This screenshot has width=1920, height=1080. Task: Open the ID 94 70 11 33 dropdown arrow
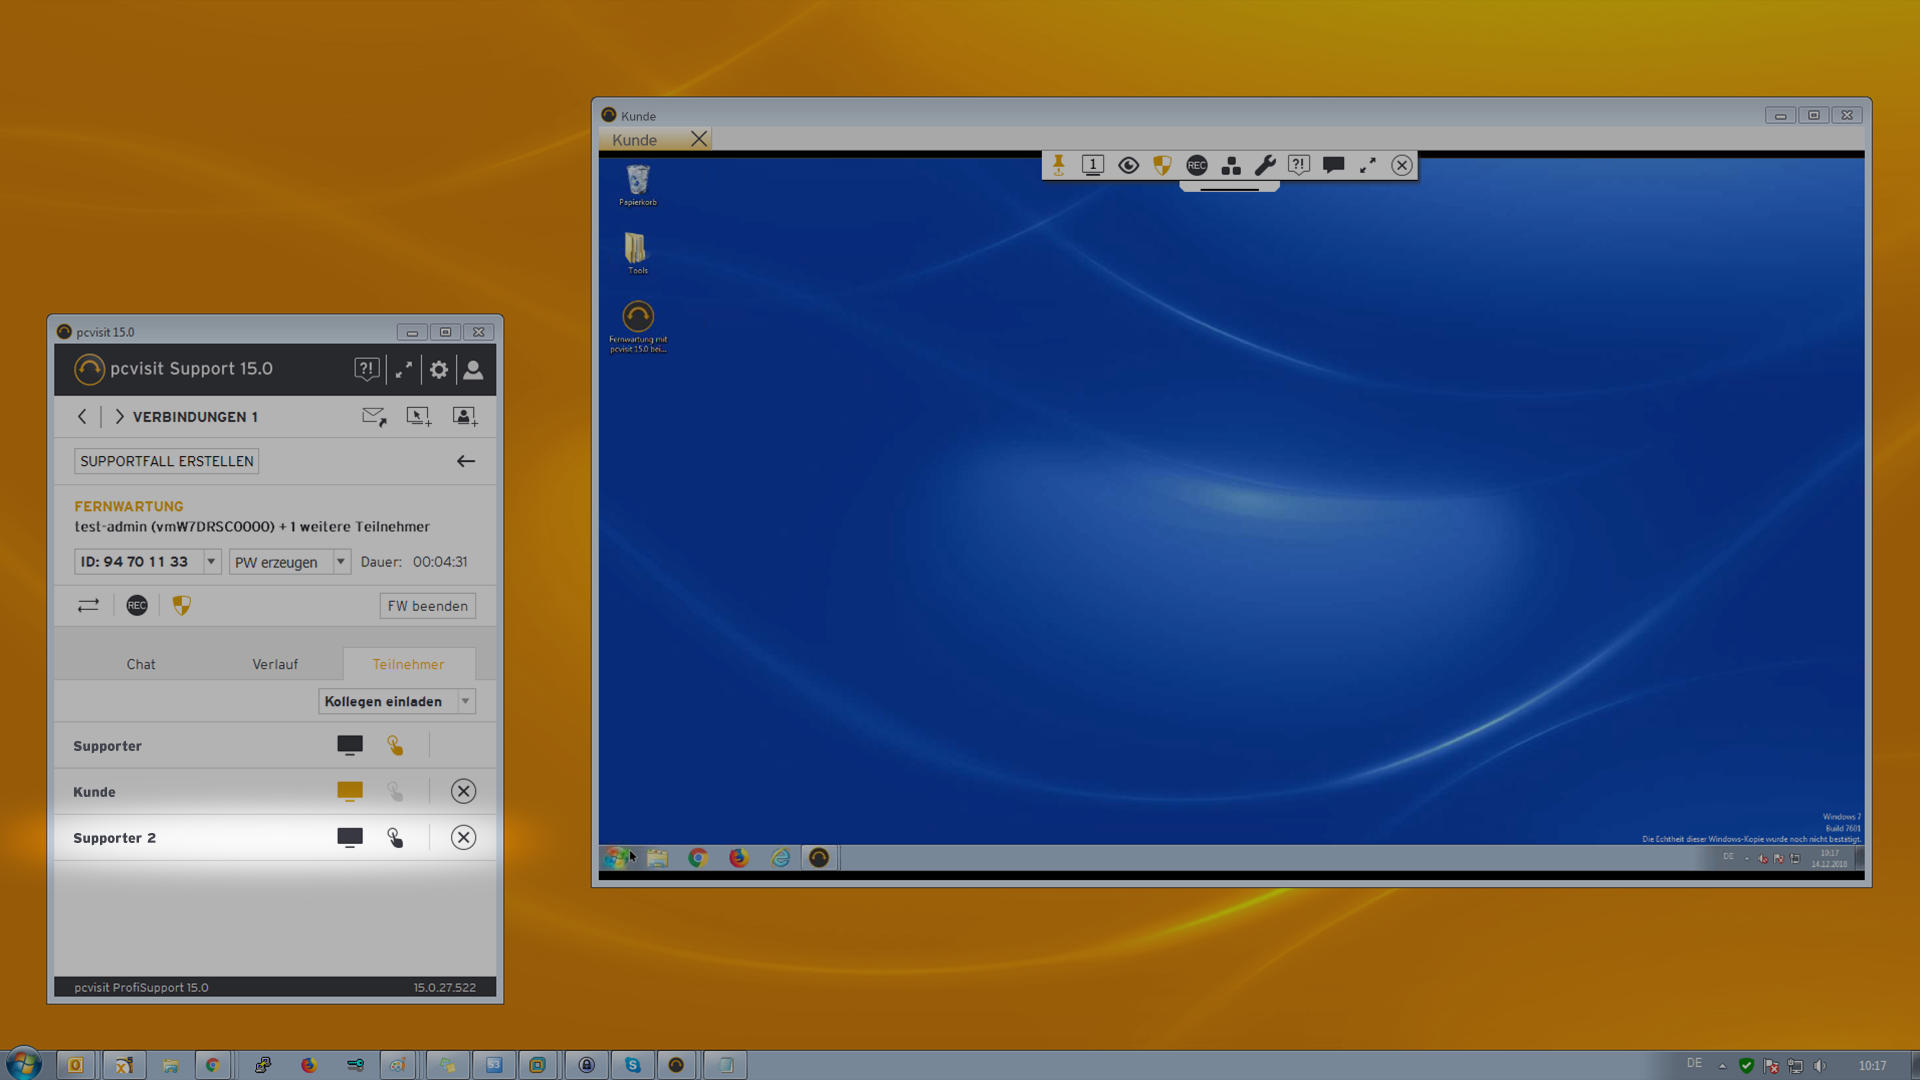click(211, 562)
